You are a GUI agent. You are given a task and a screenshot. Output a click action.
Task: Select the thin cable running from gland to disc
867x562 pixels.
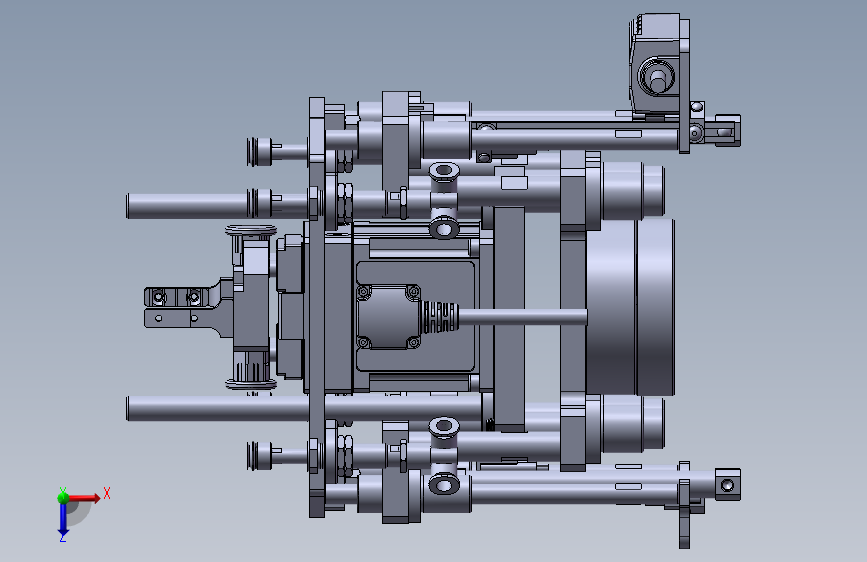(523, 317)
